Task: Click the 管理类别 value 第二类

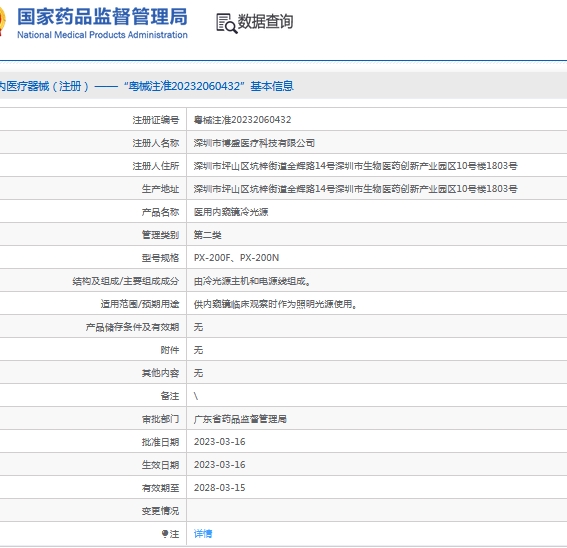Action: tap(208, 235)
